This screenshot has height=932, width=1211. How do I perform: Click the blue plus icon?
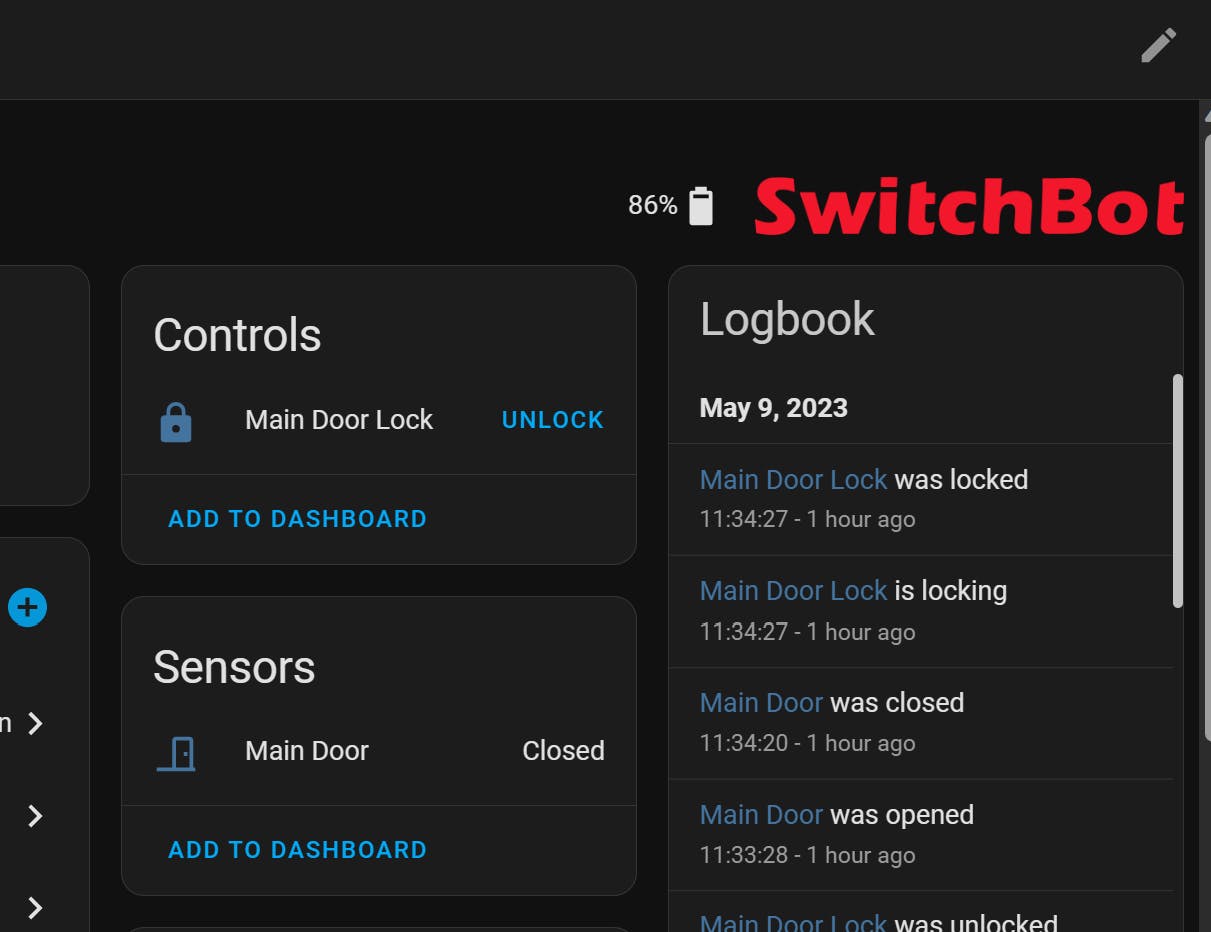tap(27, 607)
